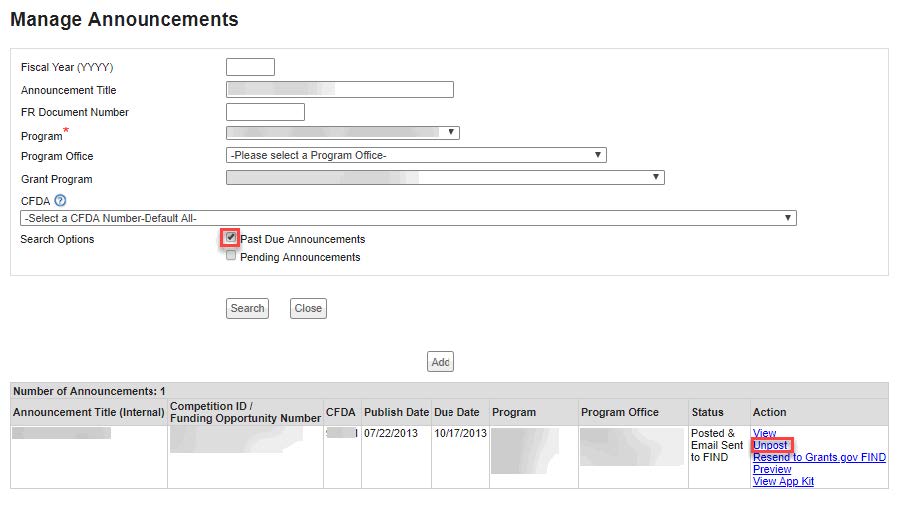
Task: Open the Program dropdown
Action: tap(342, 132)
